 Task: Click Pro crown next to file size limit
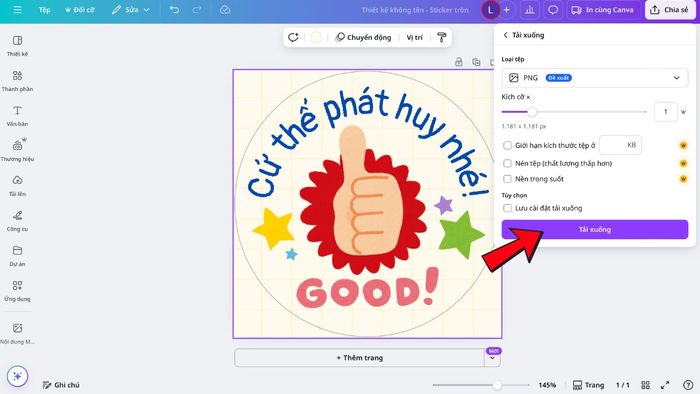tap(683, 145)
